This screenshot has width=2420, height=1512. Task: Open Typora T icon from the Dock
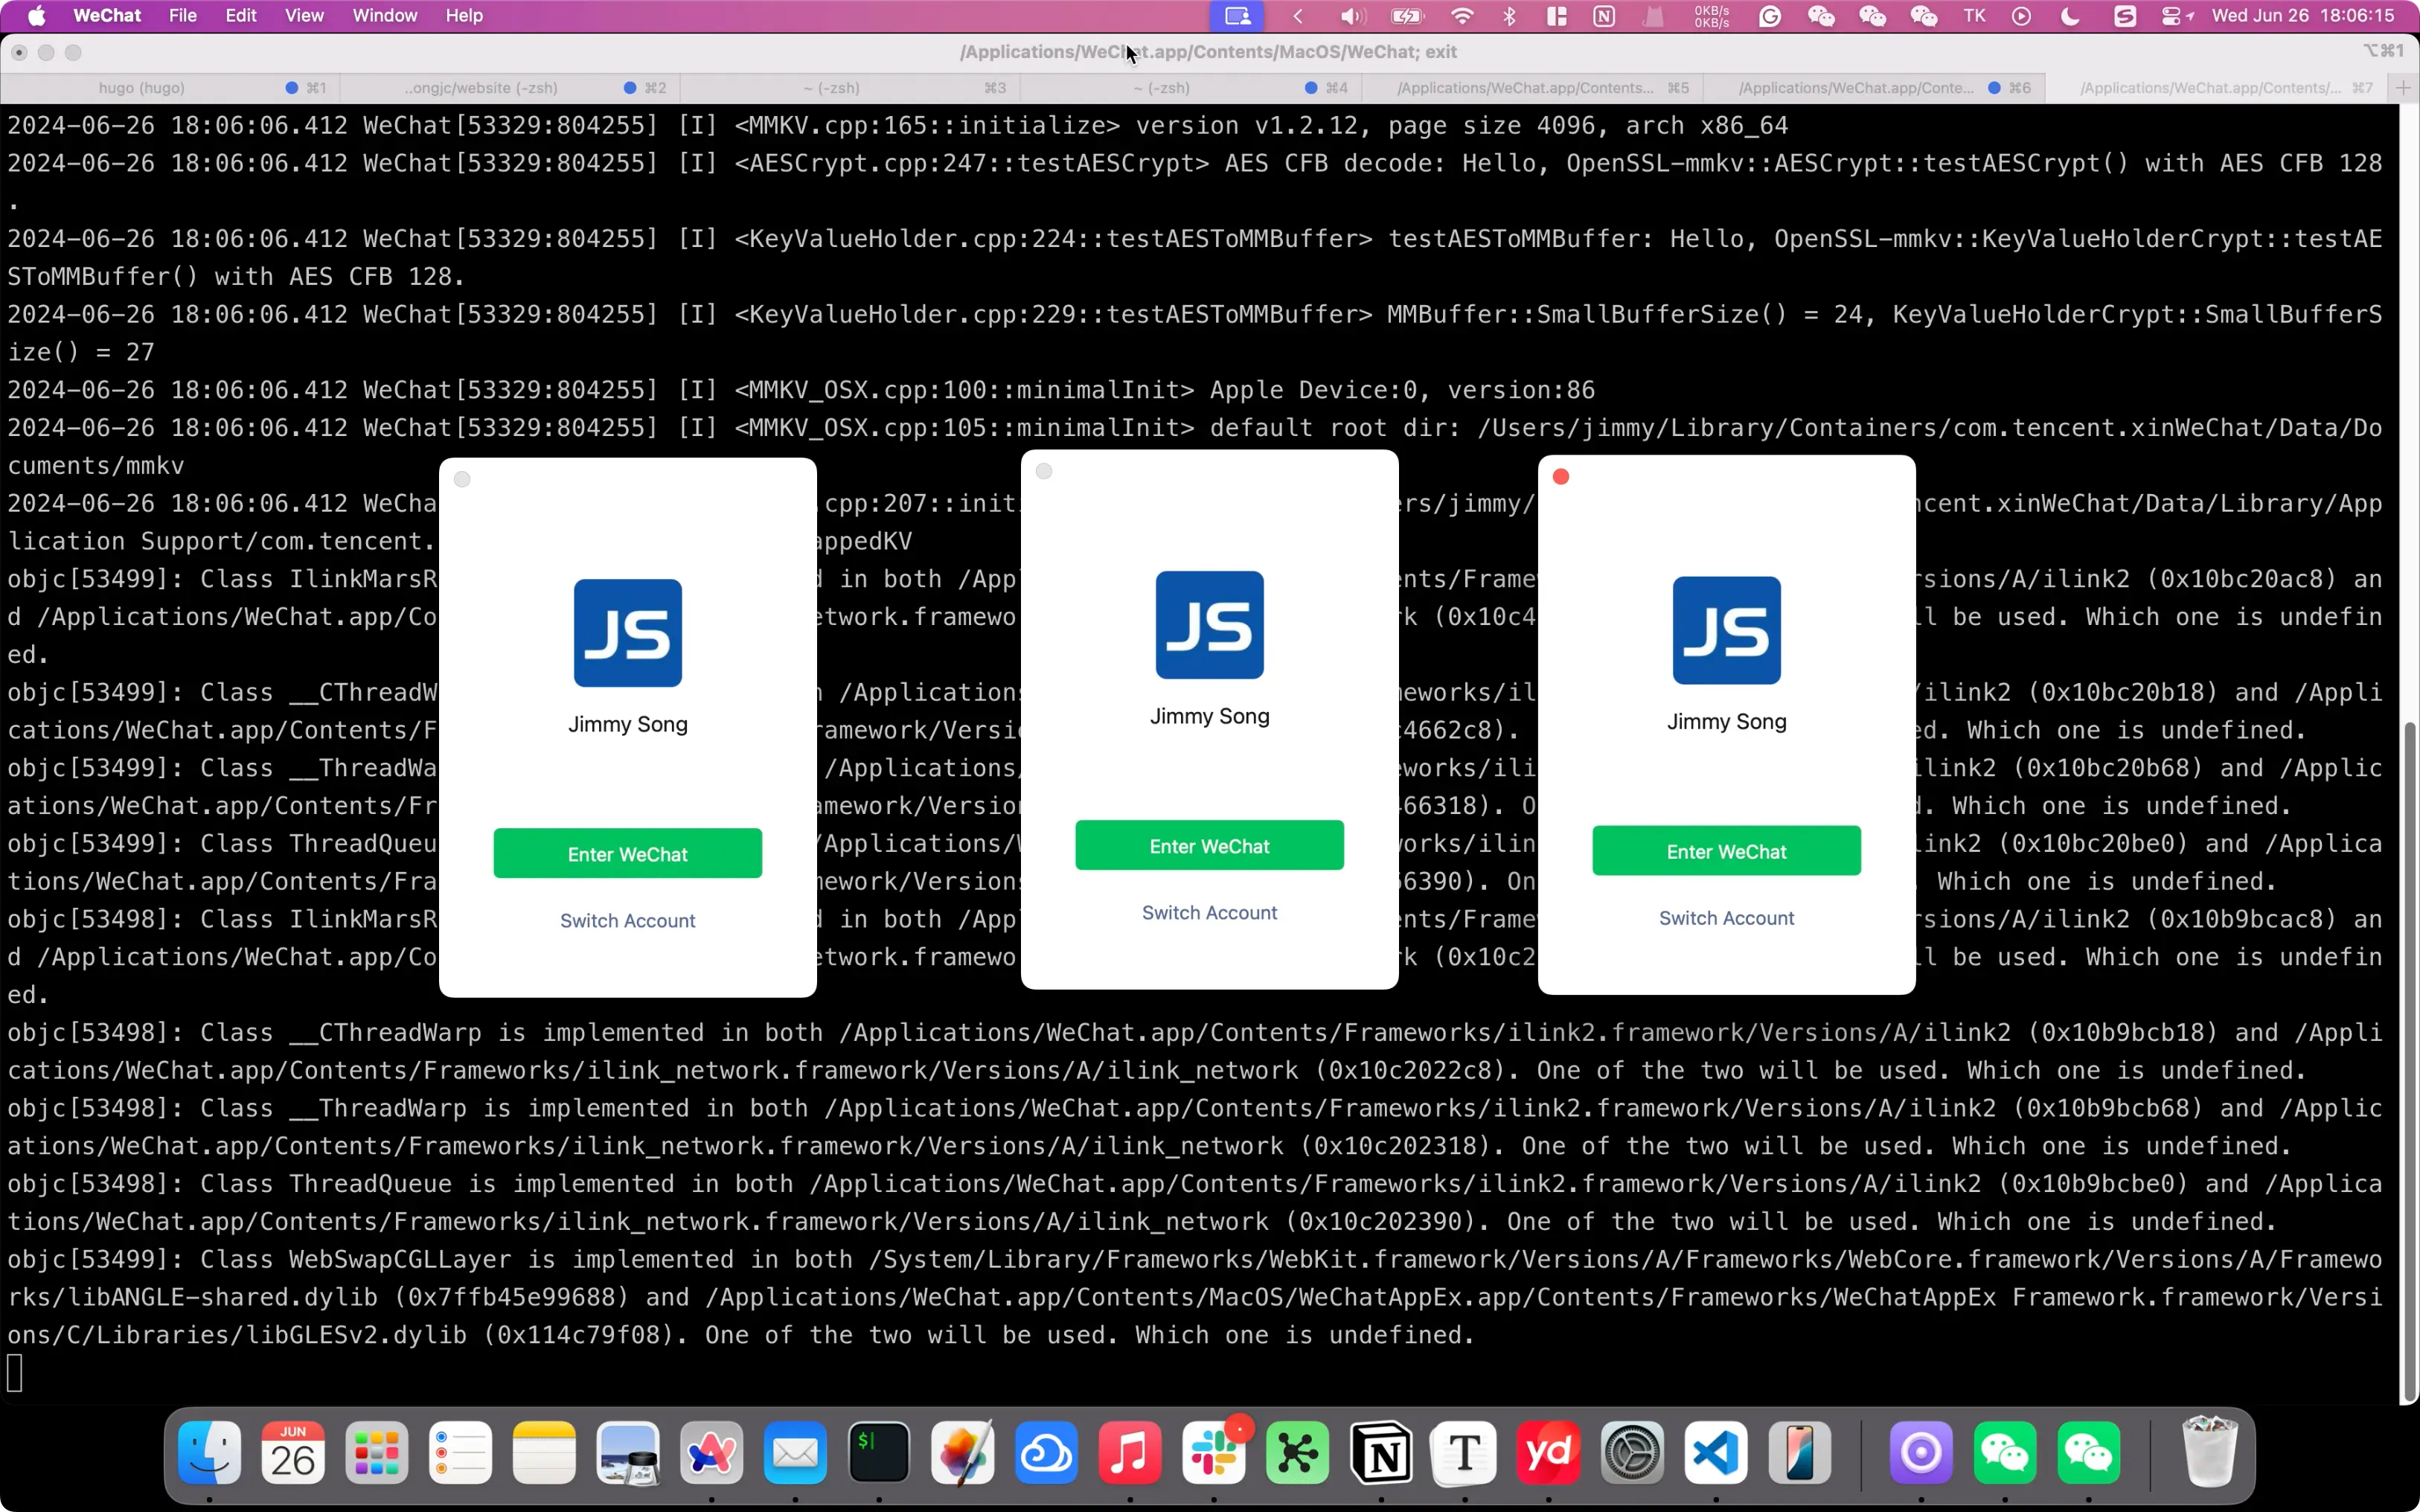[x=1465, y=1453]
